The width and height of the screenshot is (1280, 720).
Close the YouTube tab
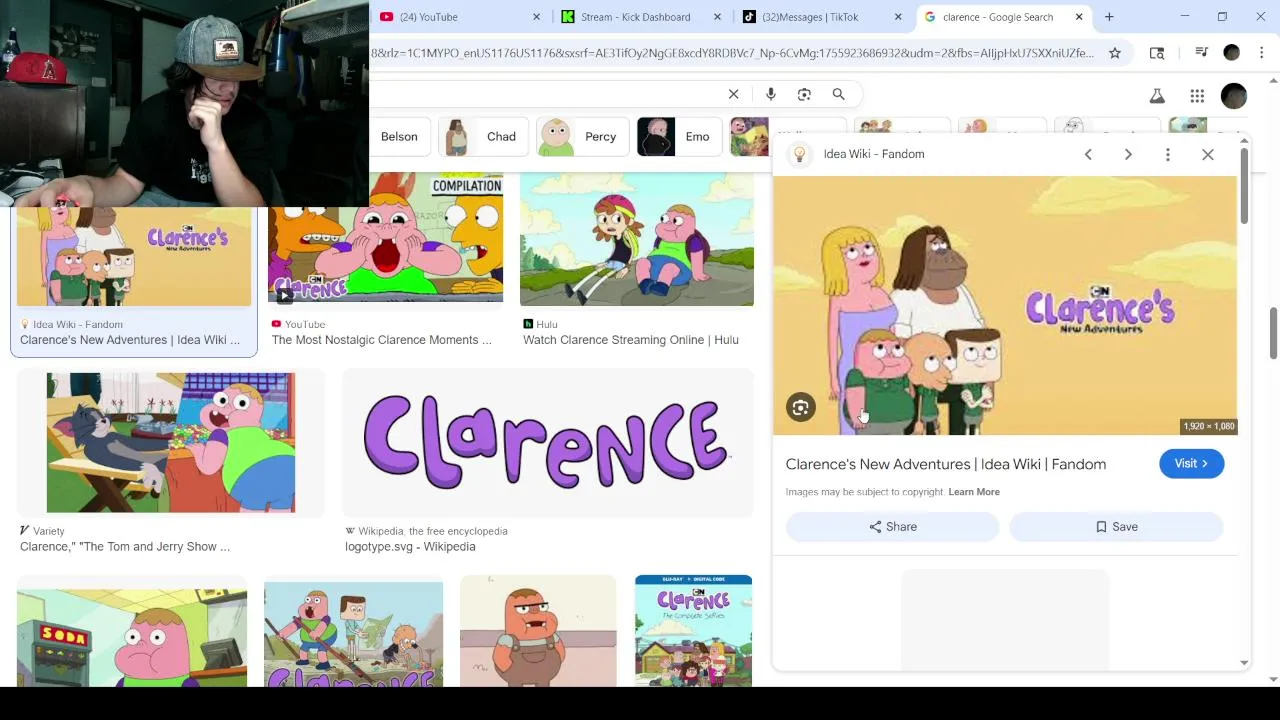click(536, 17)
